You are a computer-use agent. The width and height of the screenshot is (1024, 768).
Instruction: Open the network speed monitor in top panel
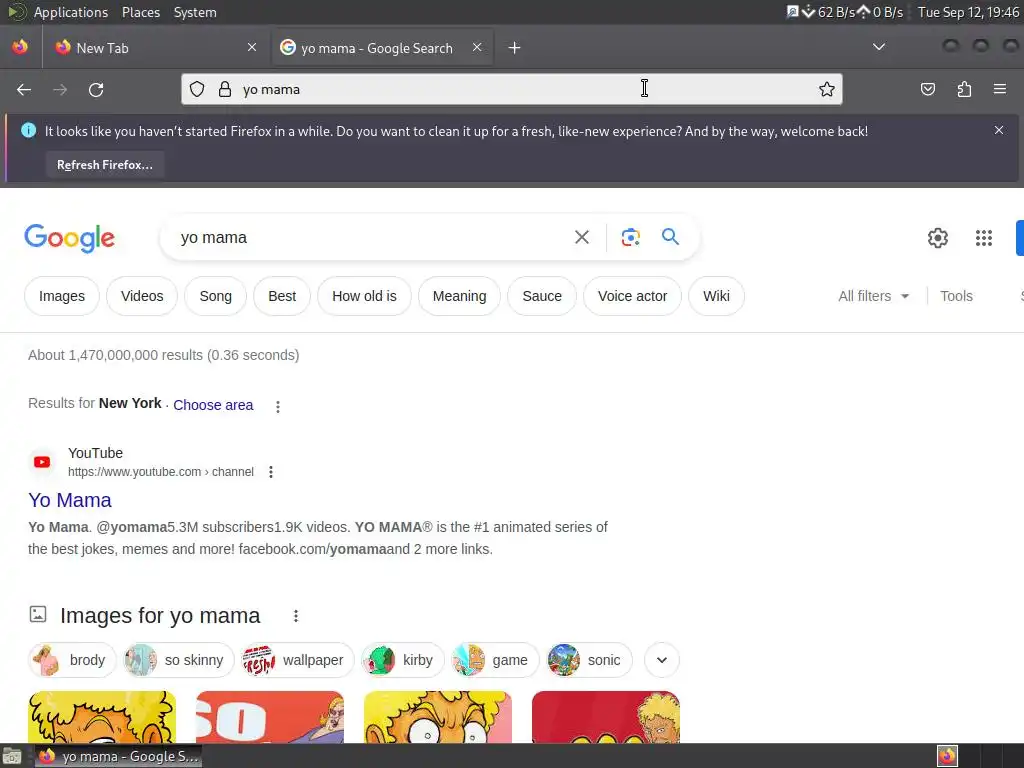coord(844,12)
